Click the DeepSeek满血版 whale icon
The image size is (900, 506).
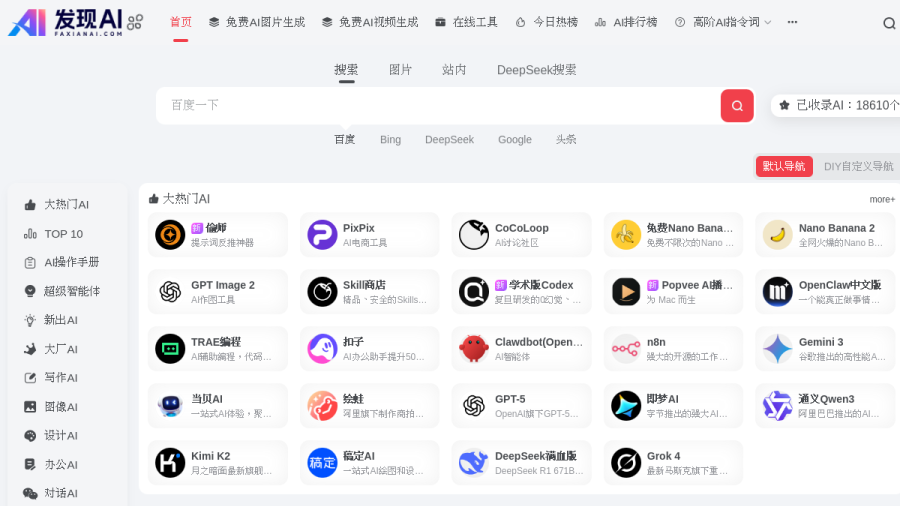(x=474, y=462)
